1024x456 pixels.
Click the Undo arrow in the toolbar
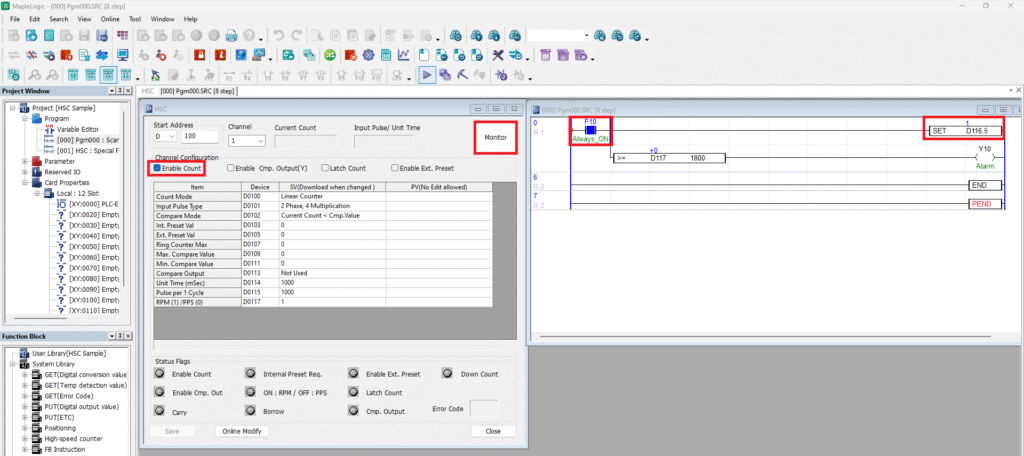[x=278, y=36]
